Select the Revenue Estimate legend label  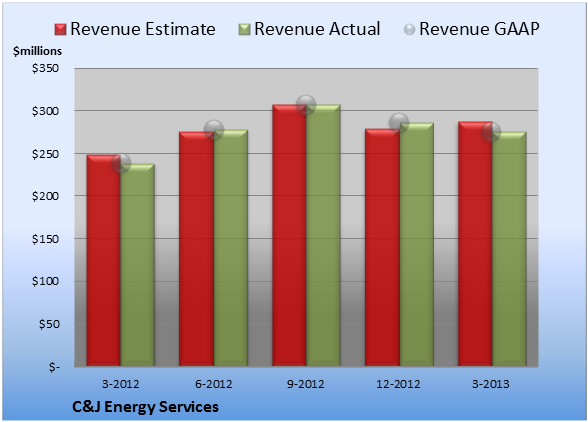[x=143, y=29]
